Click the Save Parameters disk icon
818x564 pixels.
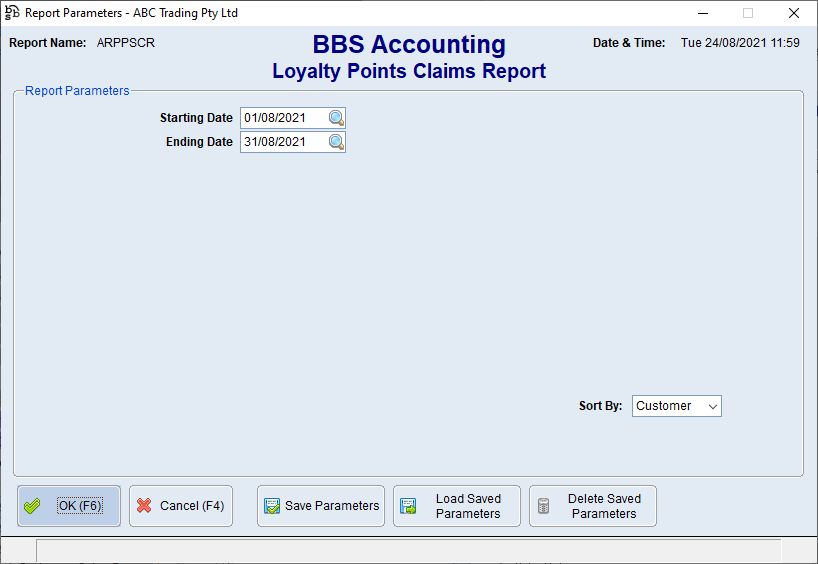pos(272,506)
